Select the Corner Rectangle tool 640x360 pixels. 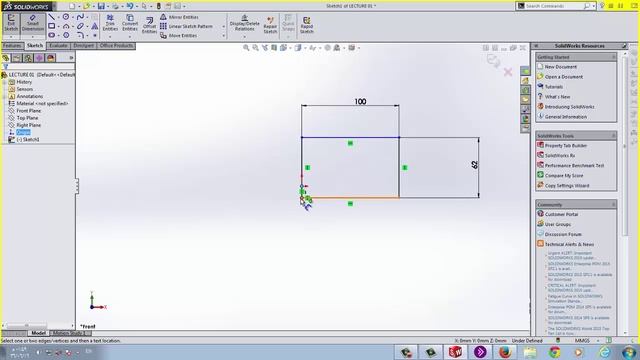click(x=52, y=26)
